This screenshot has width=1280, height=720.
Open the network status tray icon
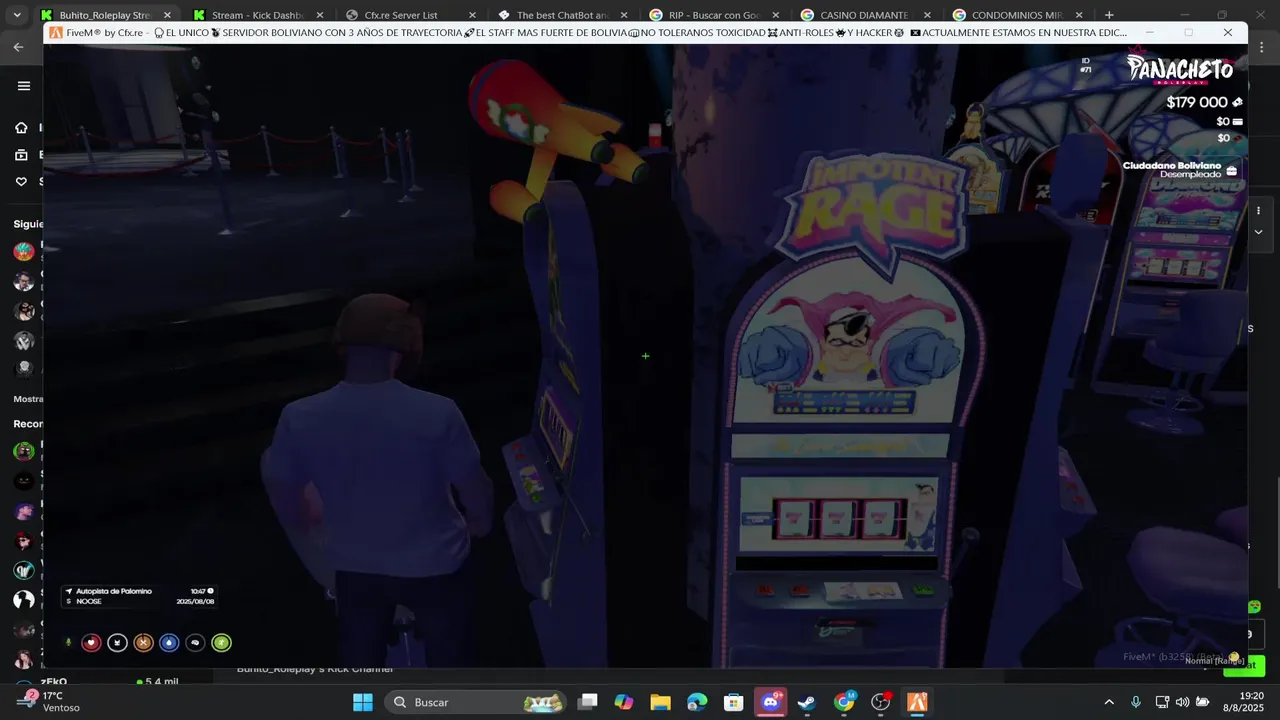[1162, 702]
